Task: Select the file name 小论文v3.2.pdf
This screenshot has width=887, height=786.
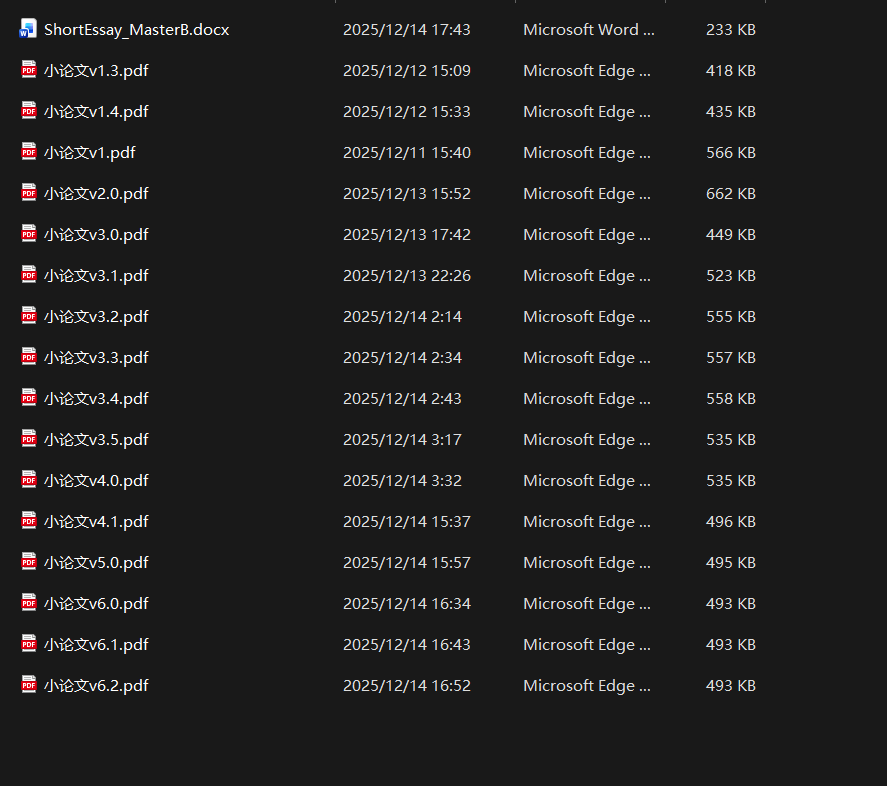Action: 96,317
